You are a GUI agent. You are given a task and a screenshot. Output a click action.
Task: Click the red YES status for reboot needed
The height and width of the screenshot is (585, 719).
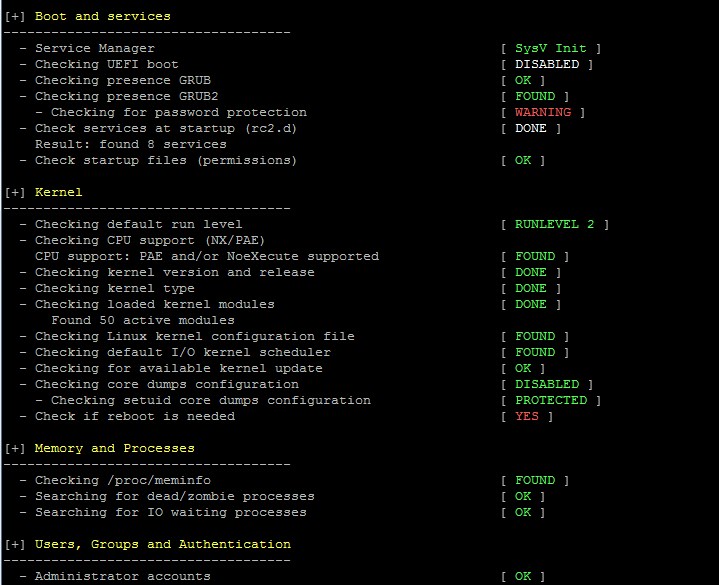[x=526, y=416]
